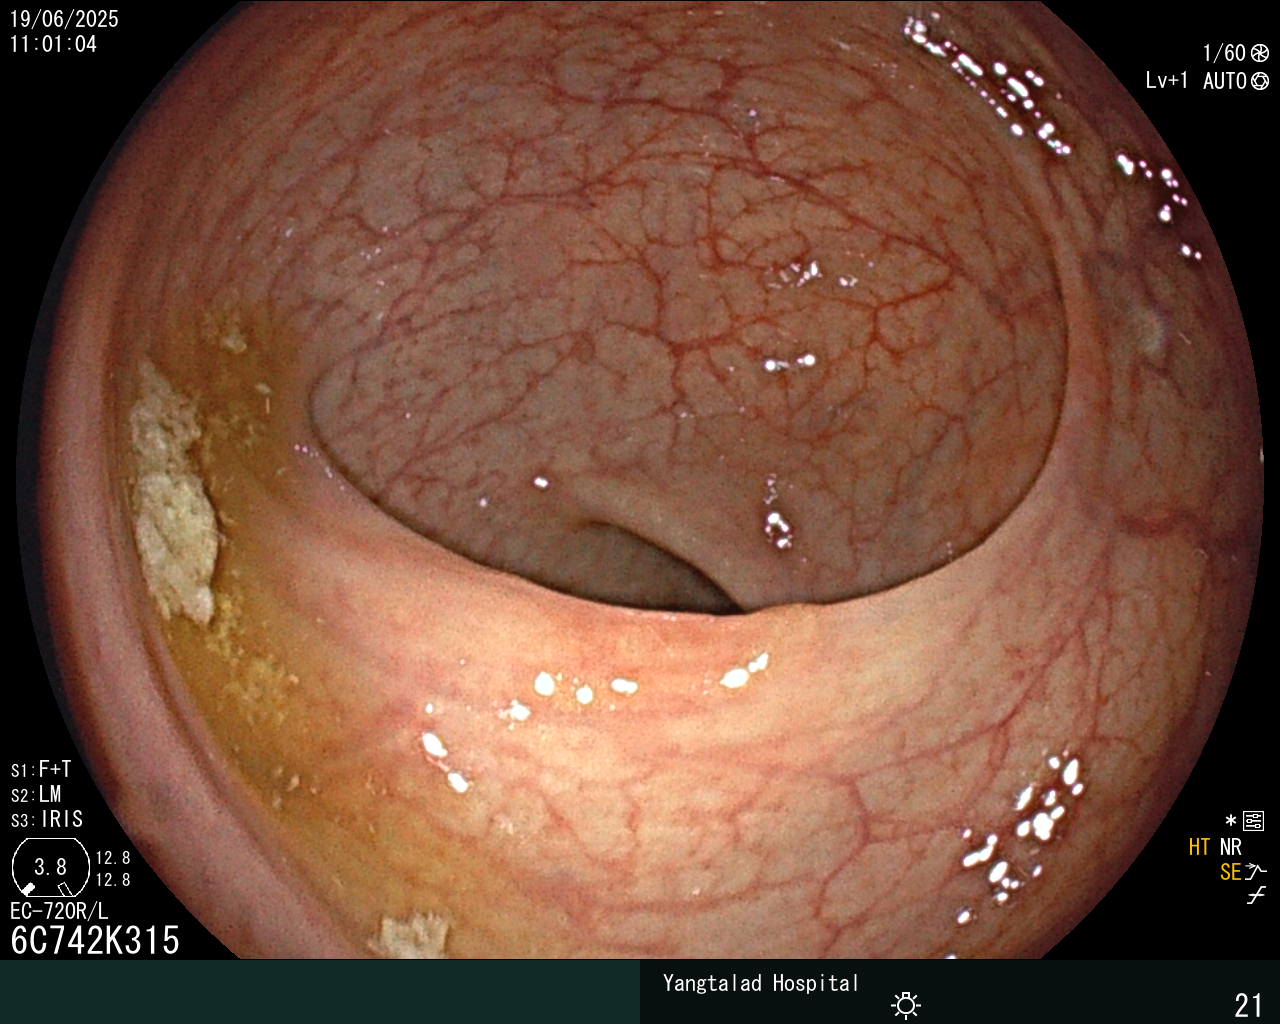Select the 1/60 shutter speed value
1280x1024 pixels.
(x=1224, y=53)
